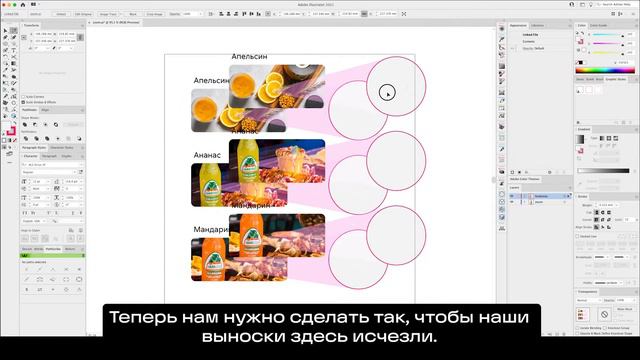The width and height of the screenshot is (640, 360).
Task: Click the Crop Image button
Action: click(x=155, y=14)
